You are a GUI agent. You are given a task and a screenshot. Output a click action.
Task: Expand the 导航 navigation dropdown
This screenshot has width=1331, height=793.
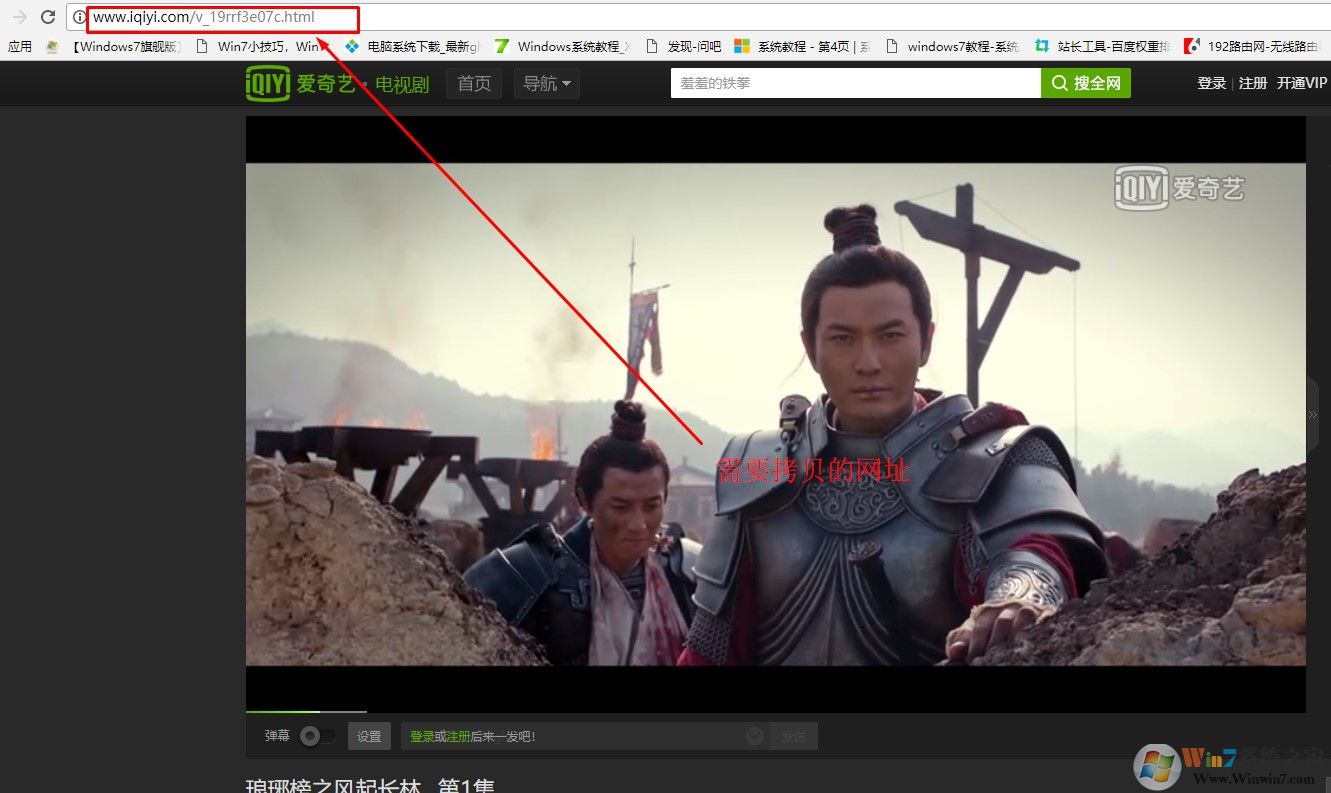[547, 84]
